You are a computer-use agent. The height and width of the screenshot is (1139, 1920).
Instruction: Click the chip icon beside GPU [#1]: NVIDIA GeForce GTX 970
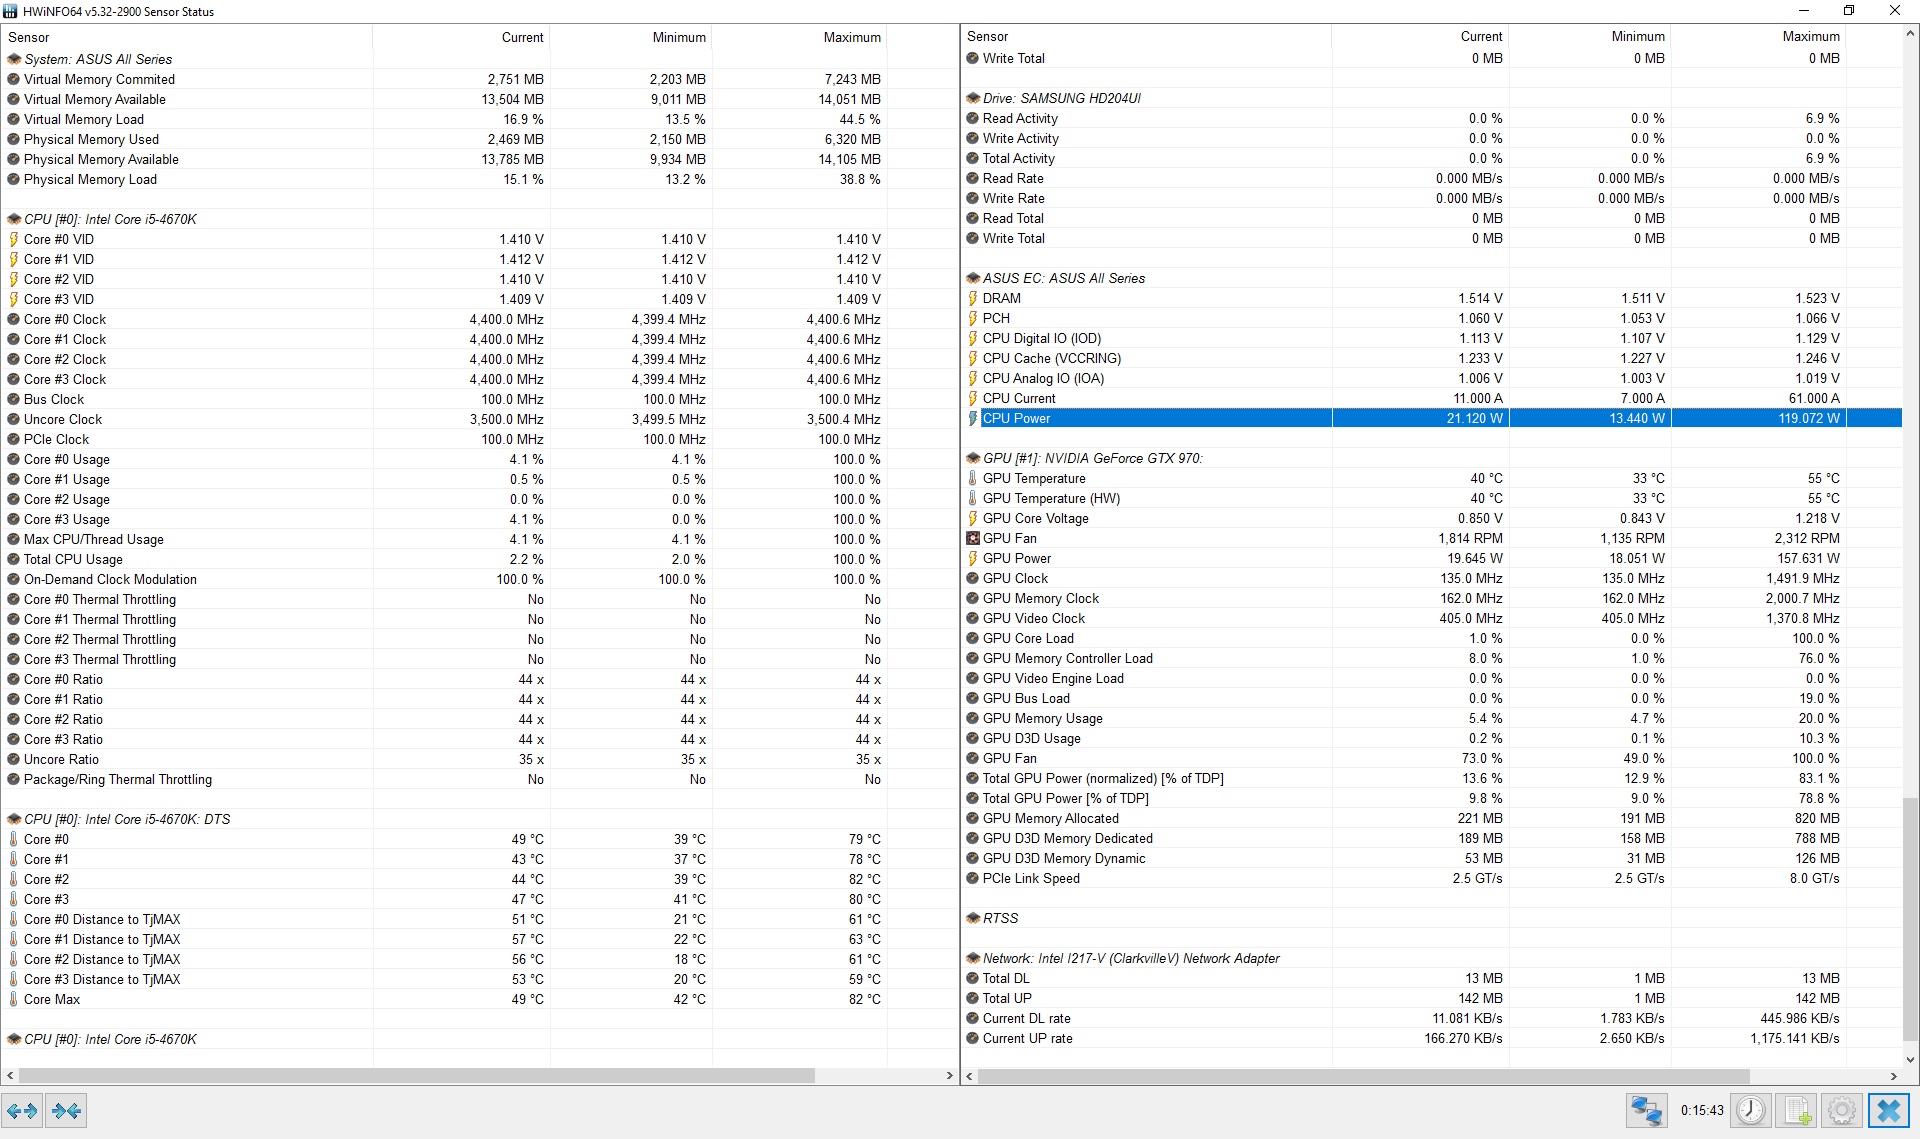973,458
